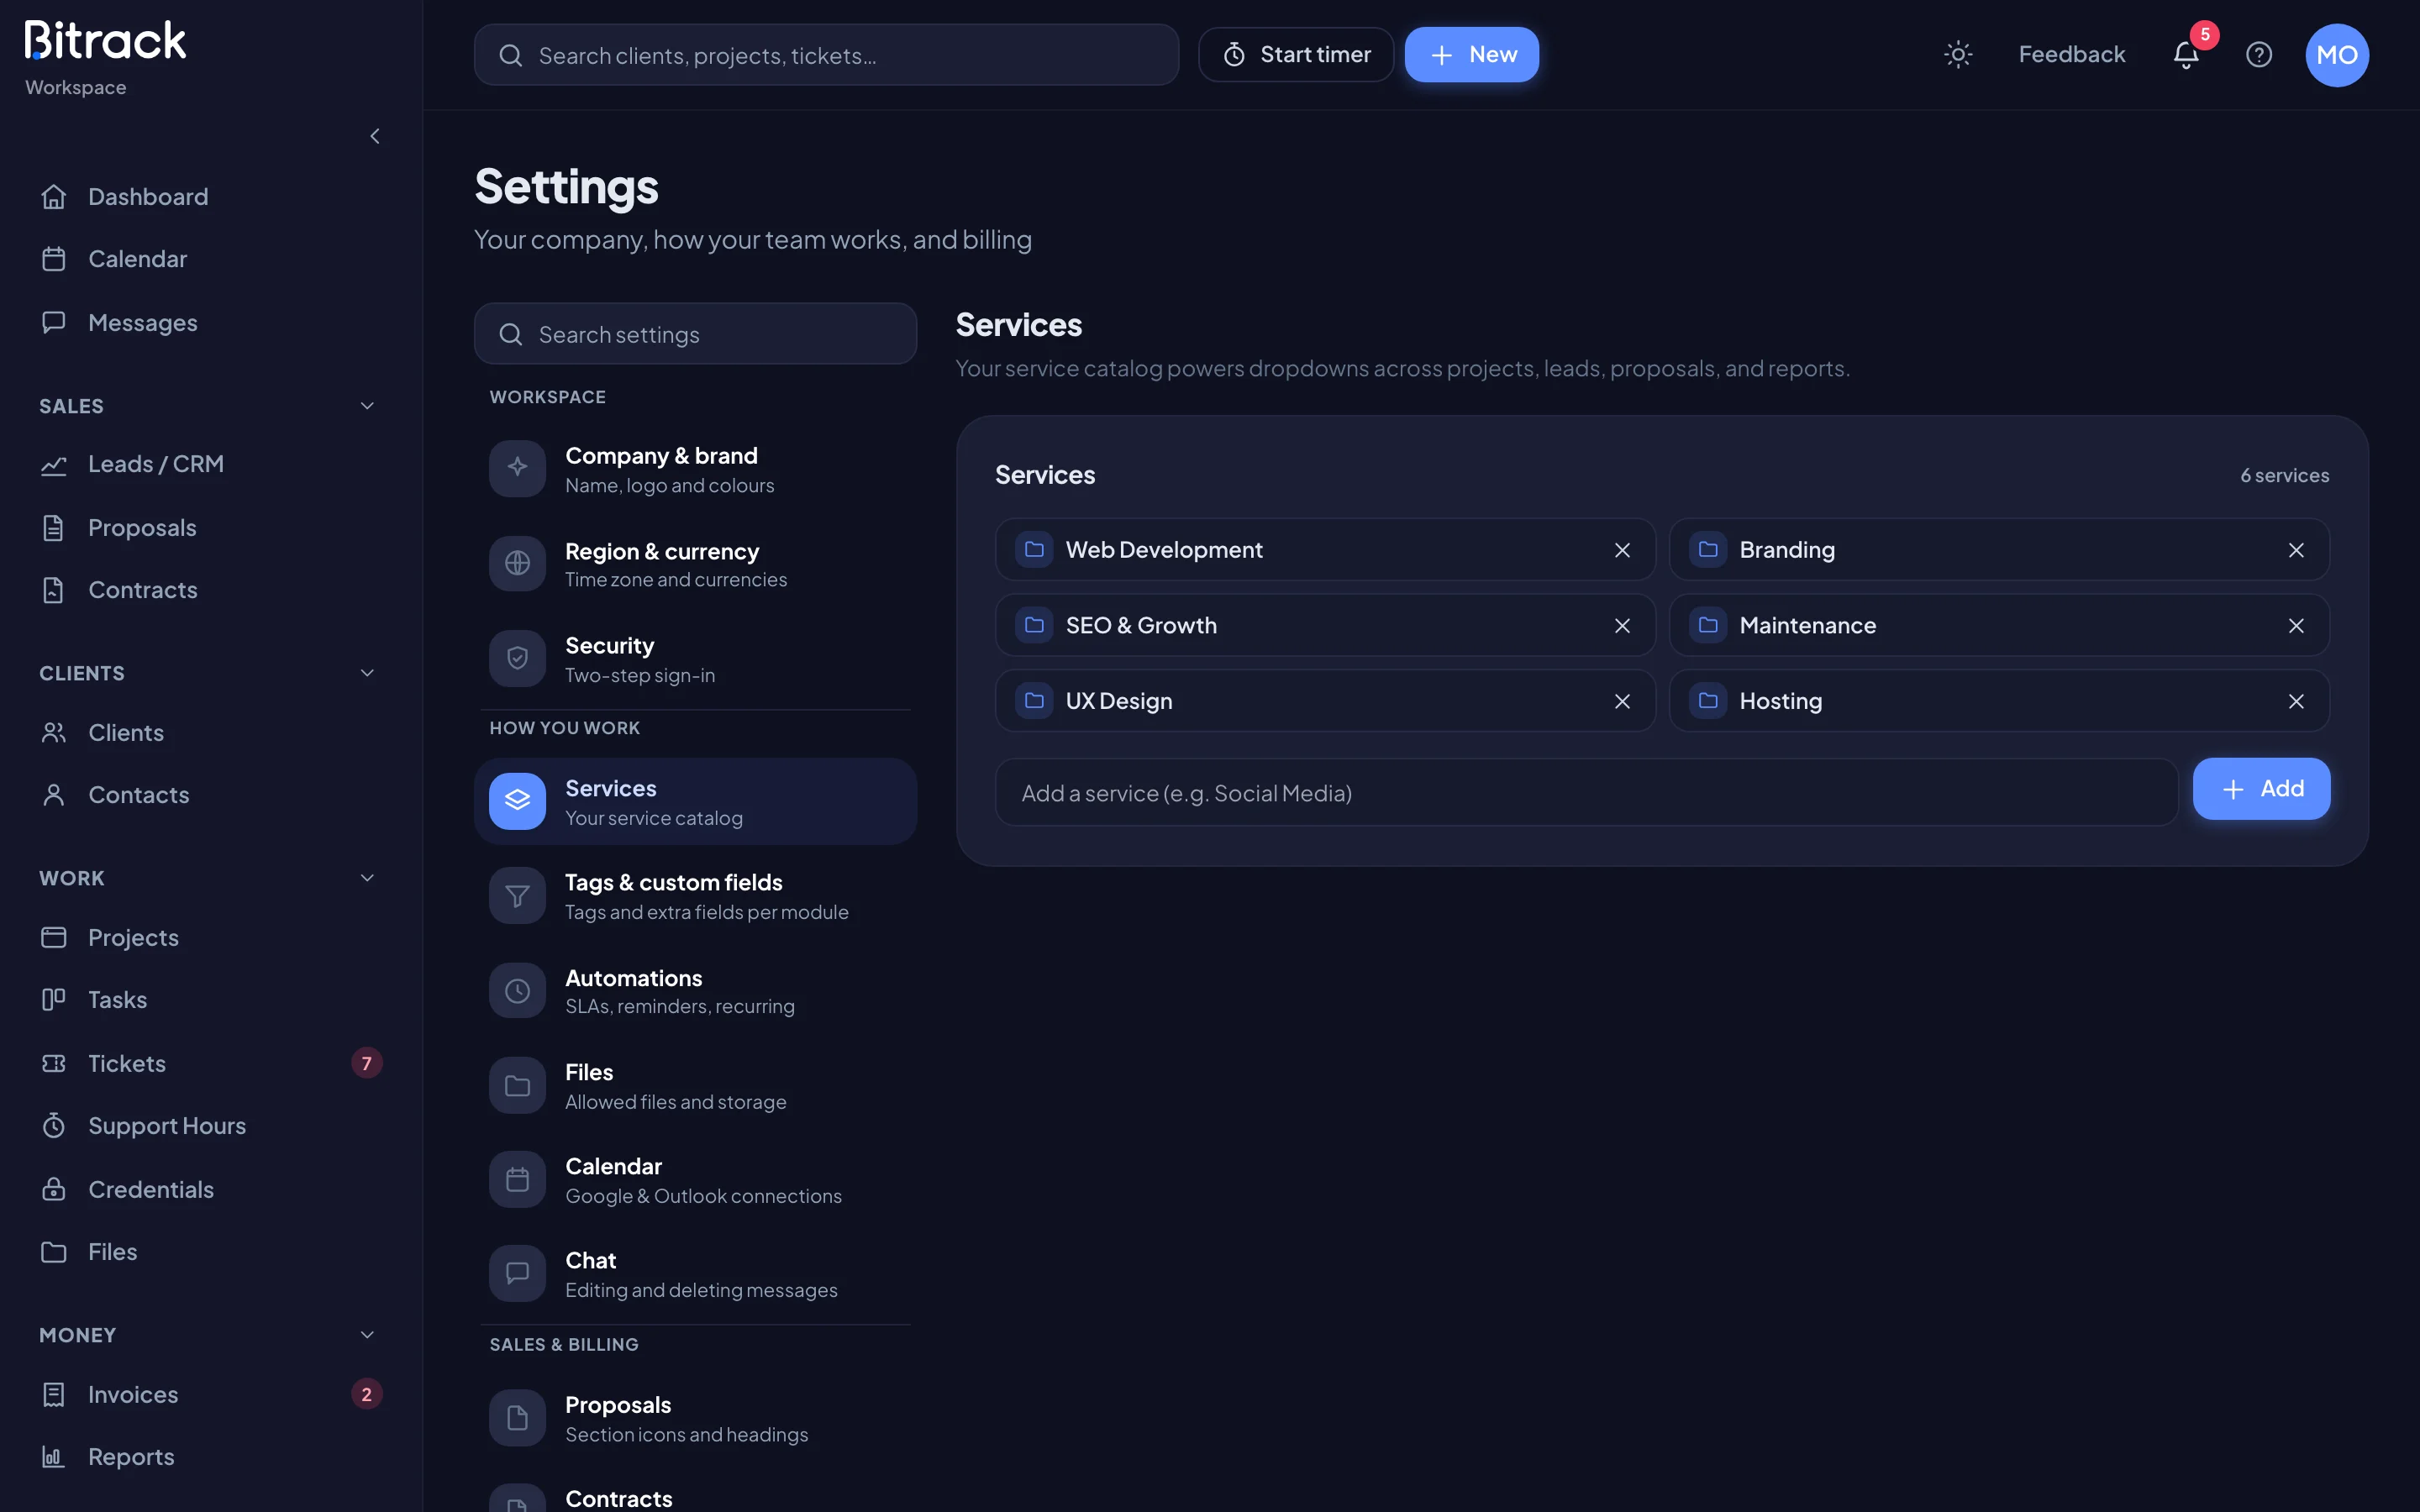
Task: Collapse the SALES section
Action: (367, 406)
